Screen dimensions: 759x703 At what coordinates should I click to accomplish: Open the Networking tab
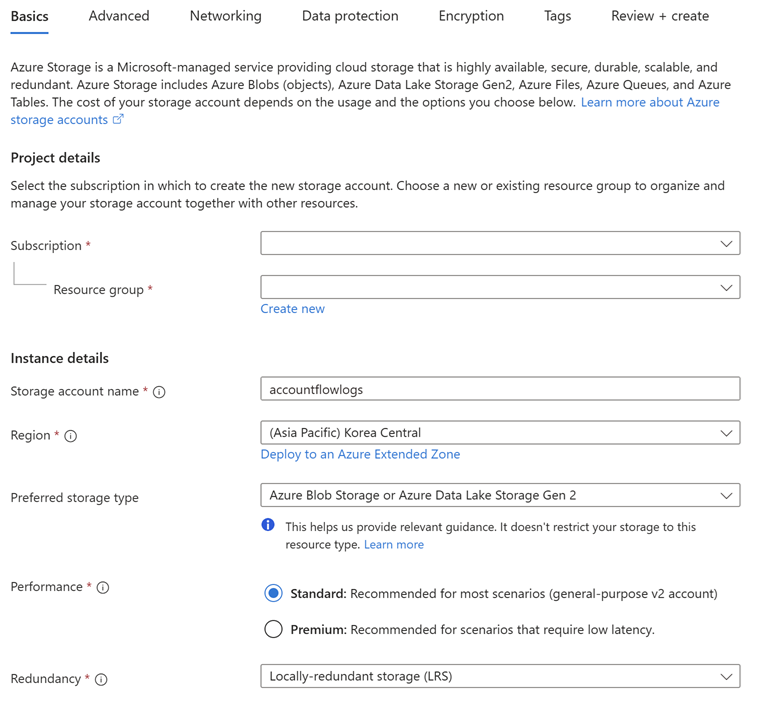(226, 16)
